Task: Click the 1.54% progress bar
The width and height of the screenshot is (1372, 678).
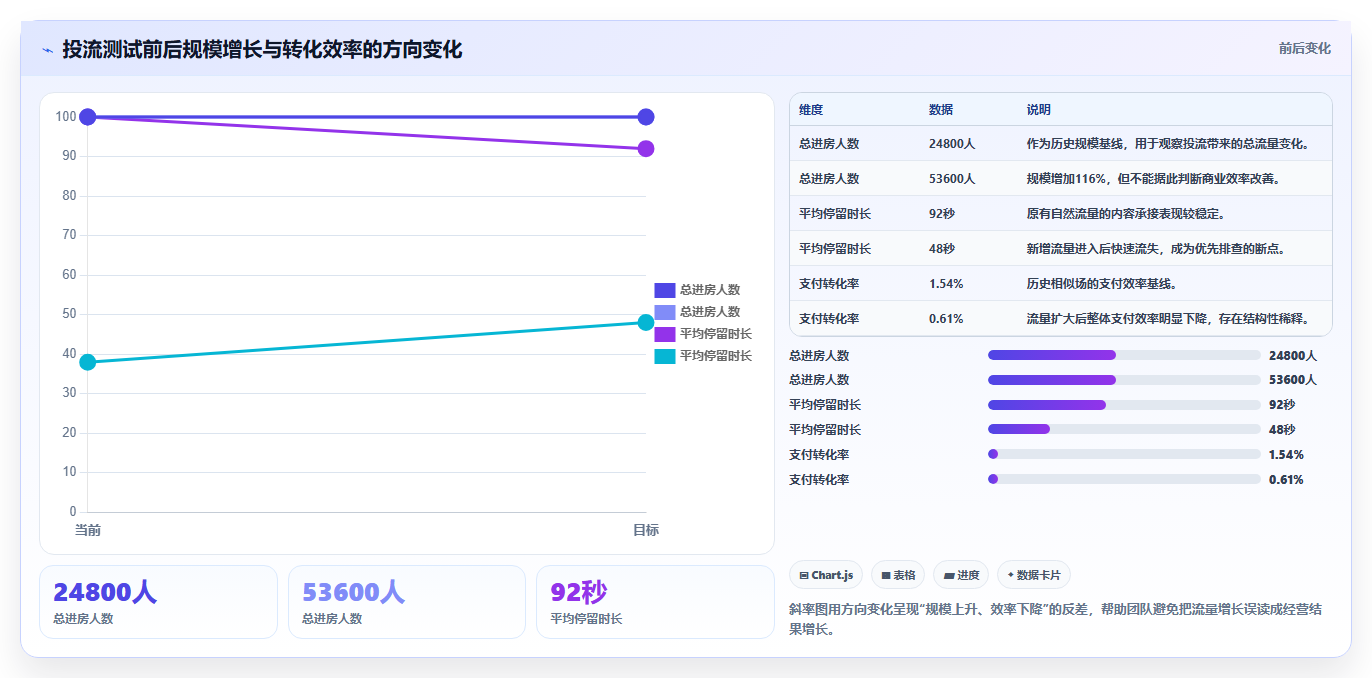Action: coord(1124,454)
